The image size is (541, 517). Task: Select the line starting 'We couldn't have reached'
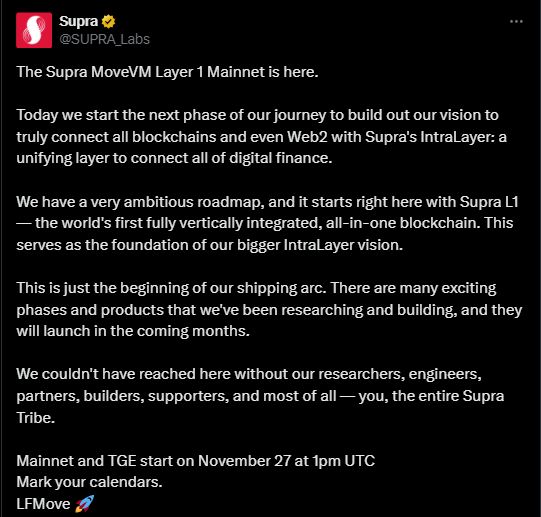click(x=249, y=374)
